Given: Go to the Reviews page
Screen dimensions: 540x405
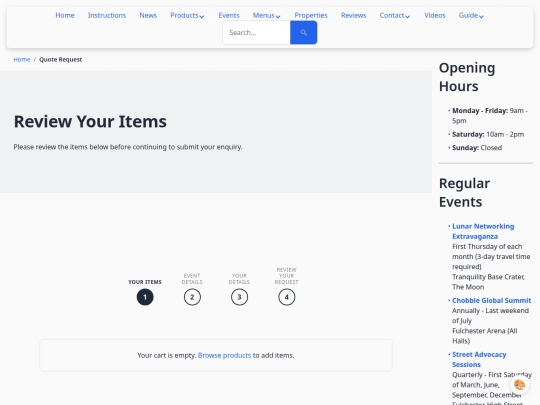Looking at the screenshot, I should (x=353, y=15).
